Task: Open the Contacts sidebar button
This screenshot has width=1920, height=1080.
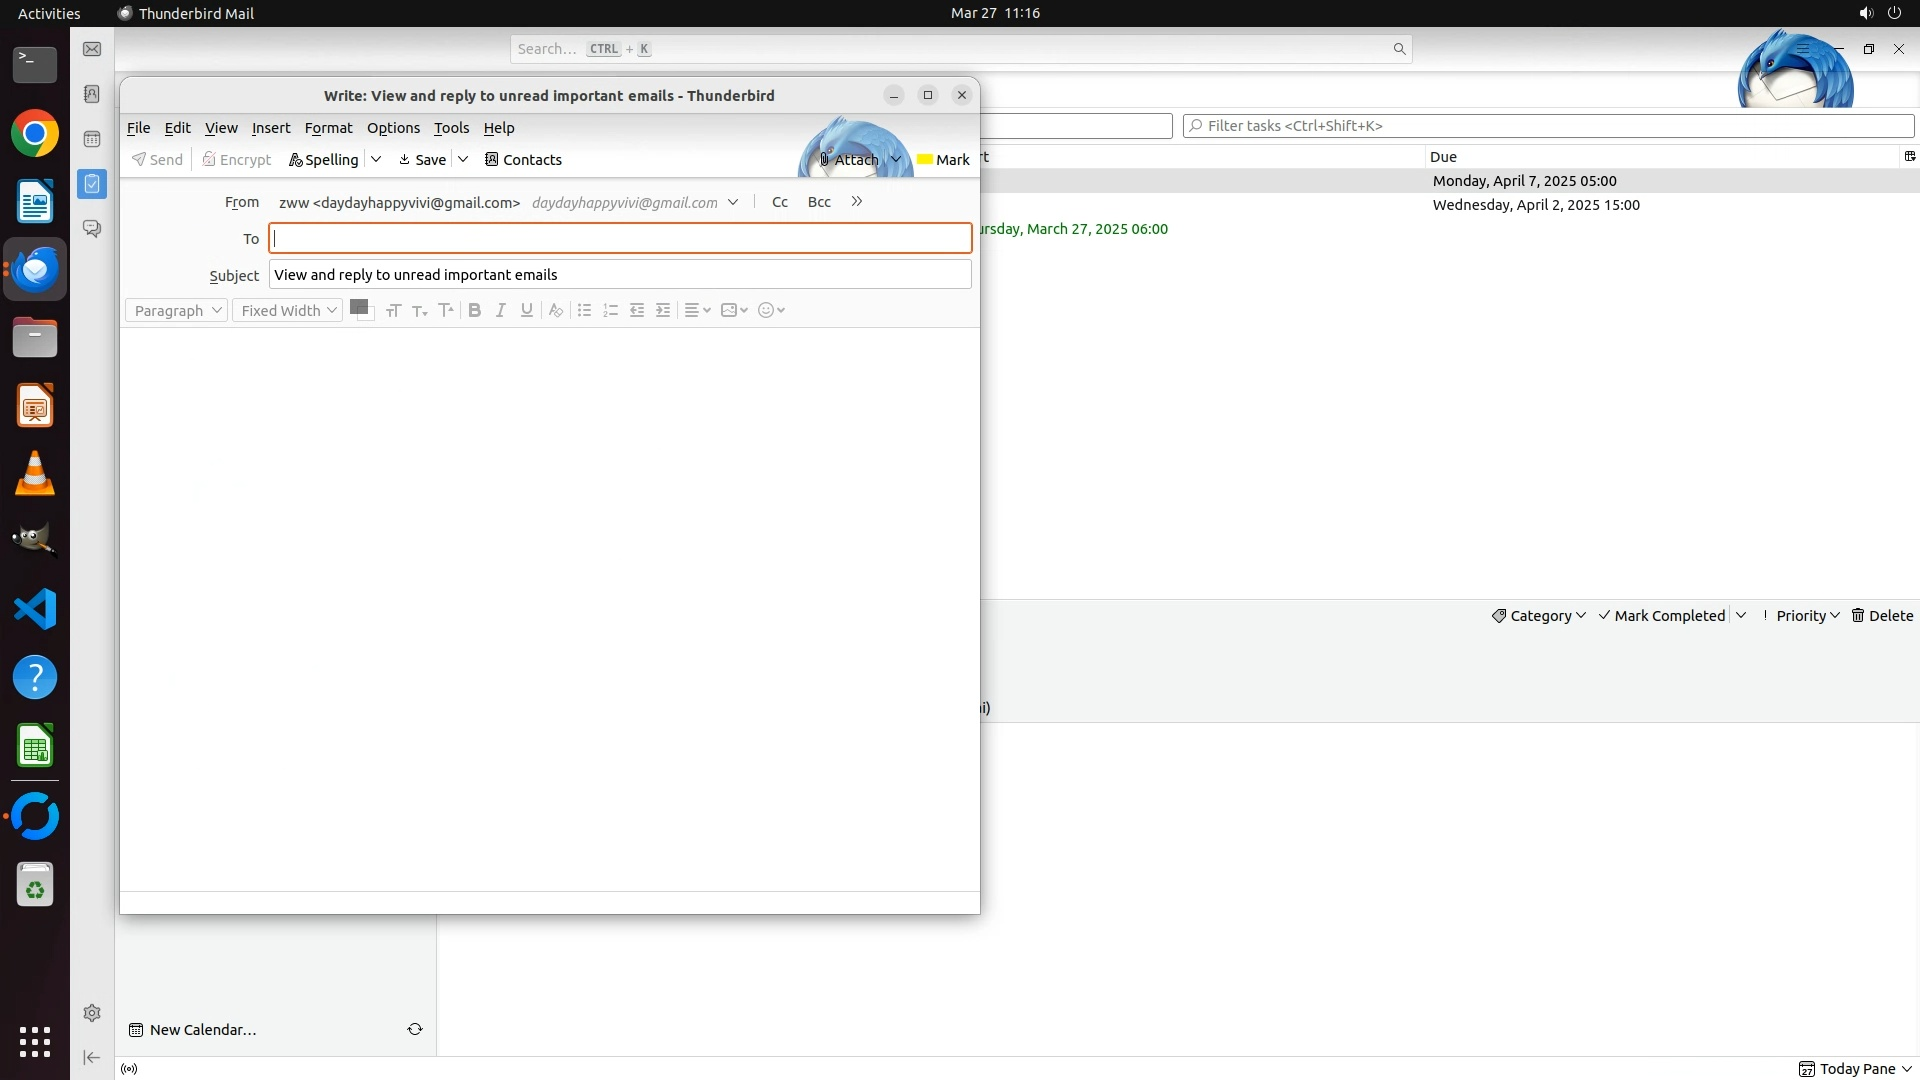Action: click(523, 160)
